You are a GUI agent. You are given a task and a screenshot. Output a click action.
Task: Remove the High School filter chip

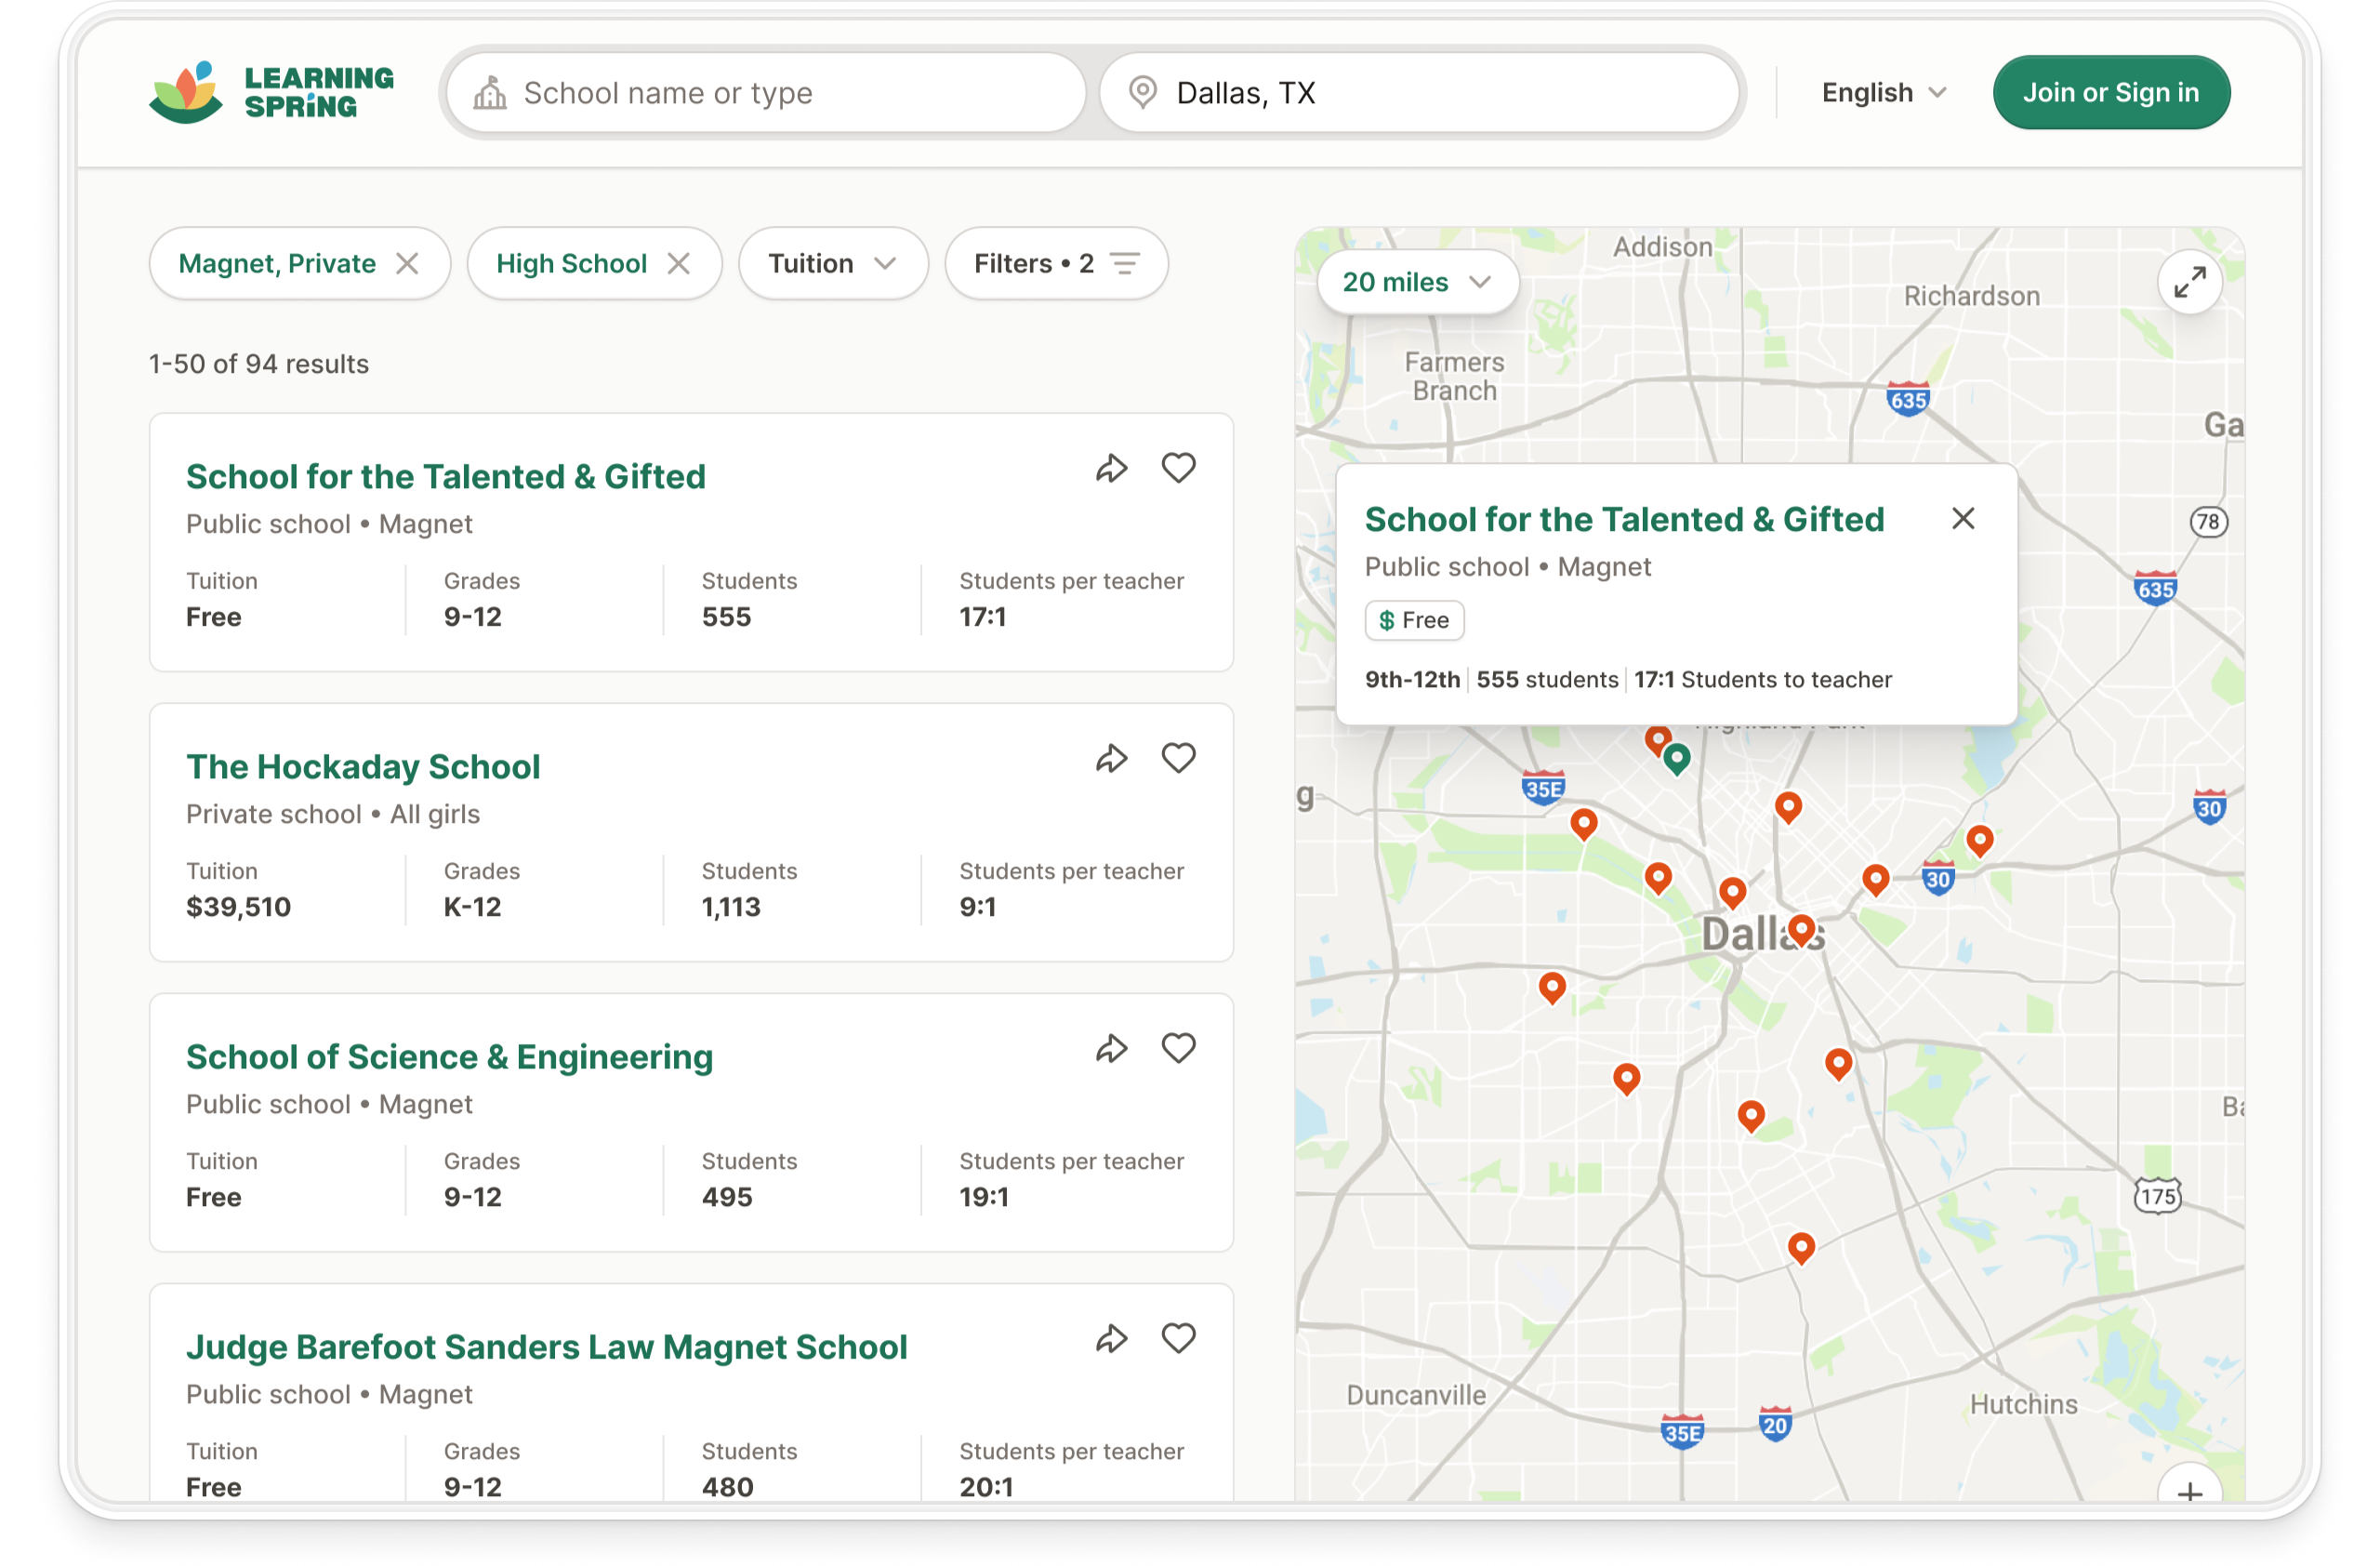[x=679, y=263]
